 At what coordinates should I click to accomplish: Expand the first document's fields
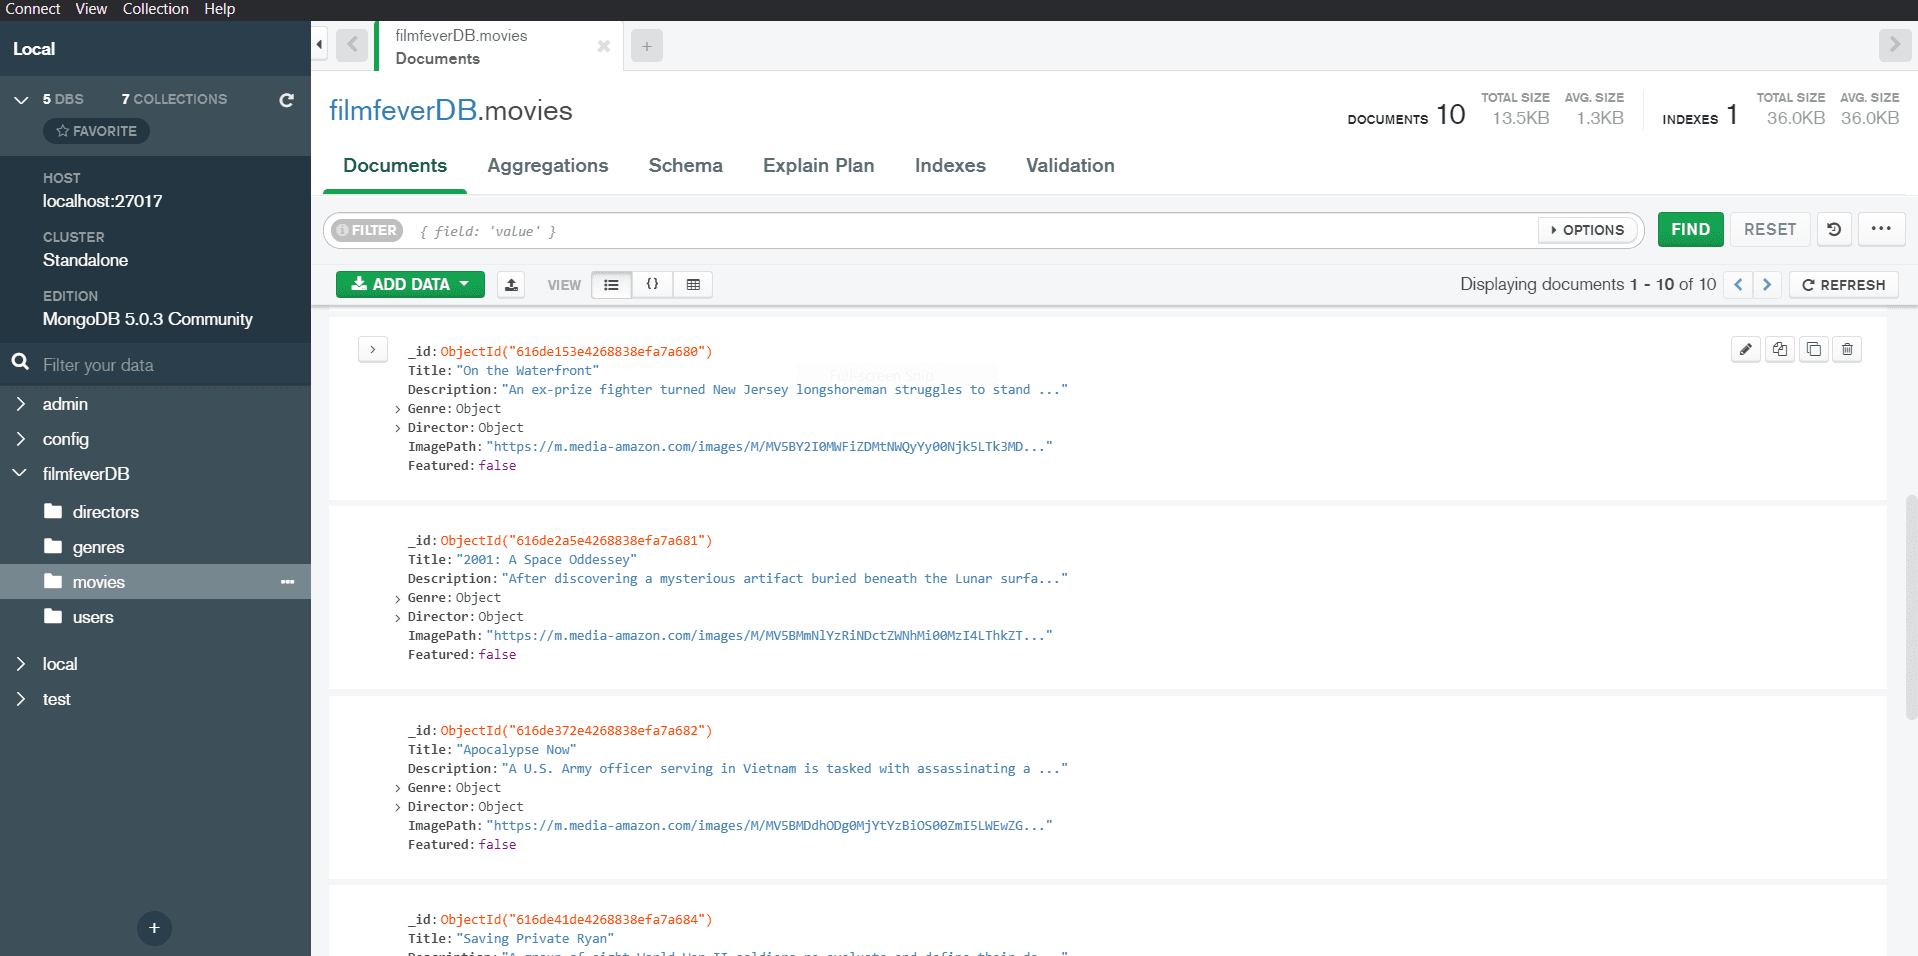[x=372, y=350]
